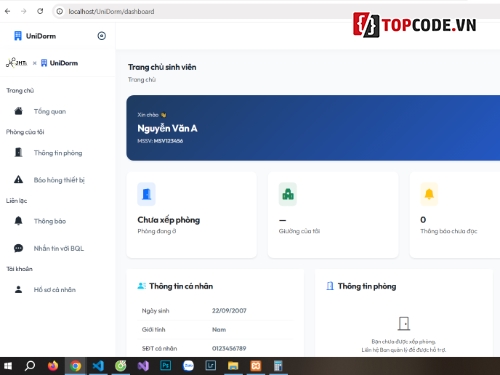Click the localhost/UniDorm/dashboard address bar
This screenshot has width=500, height=375.
pyautogui.click(x=111, y=11)
